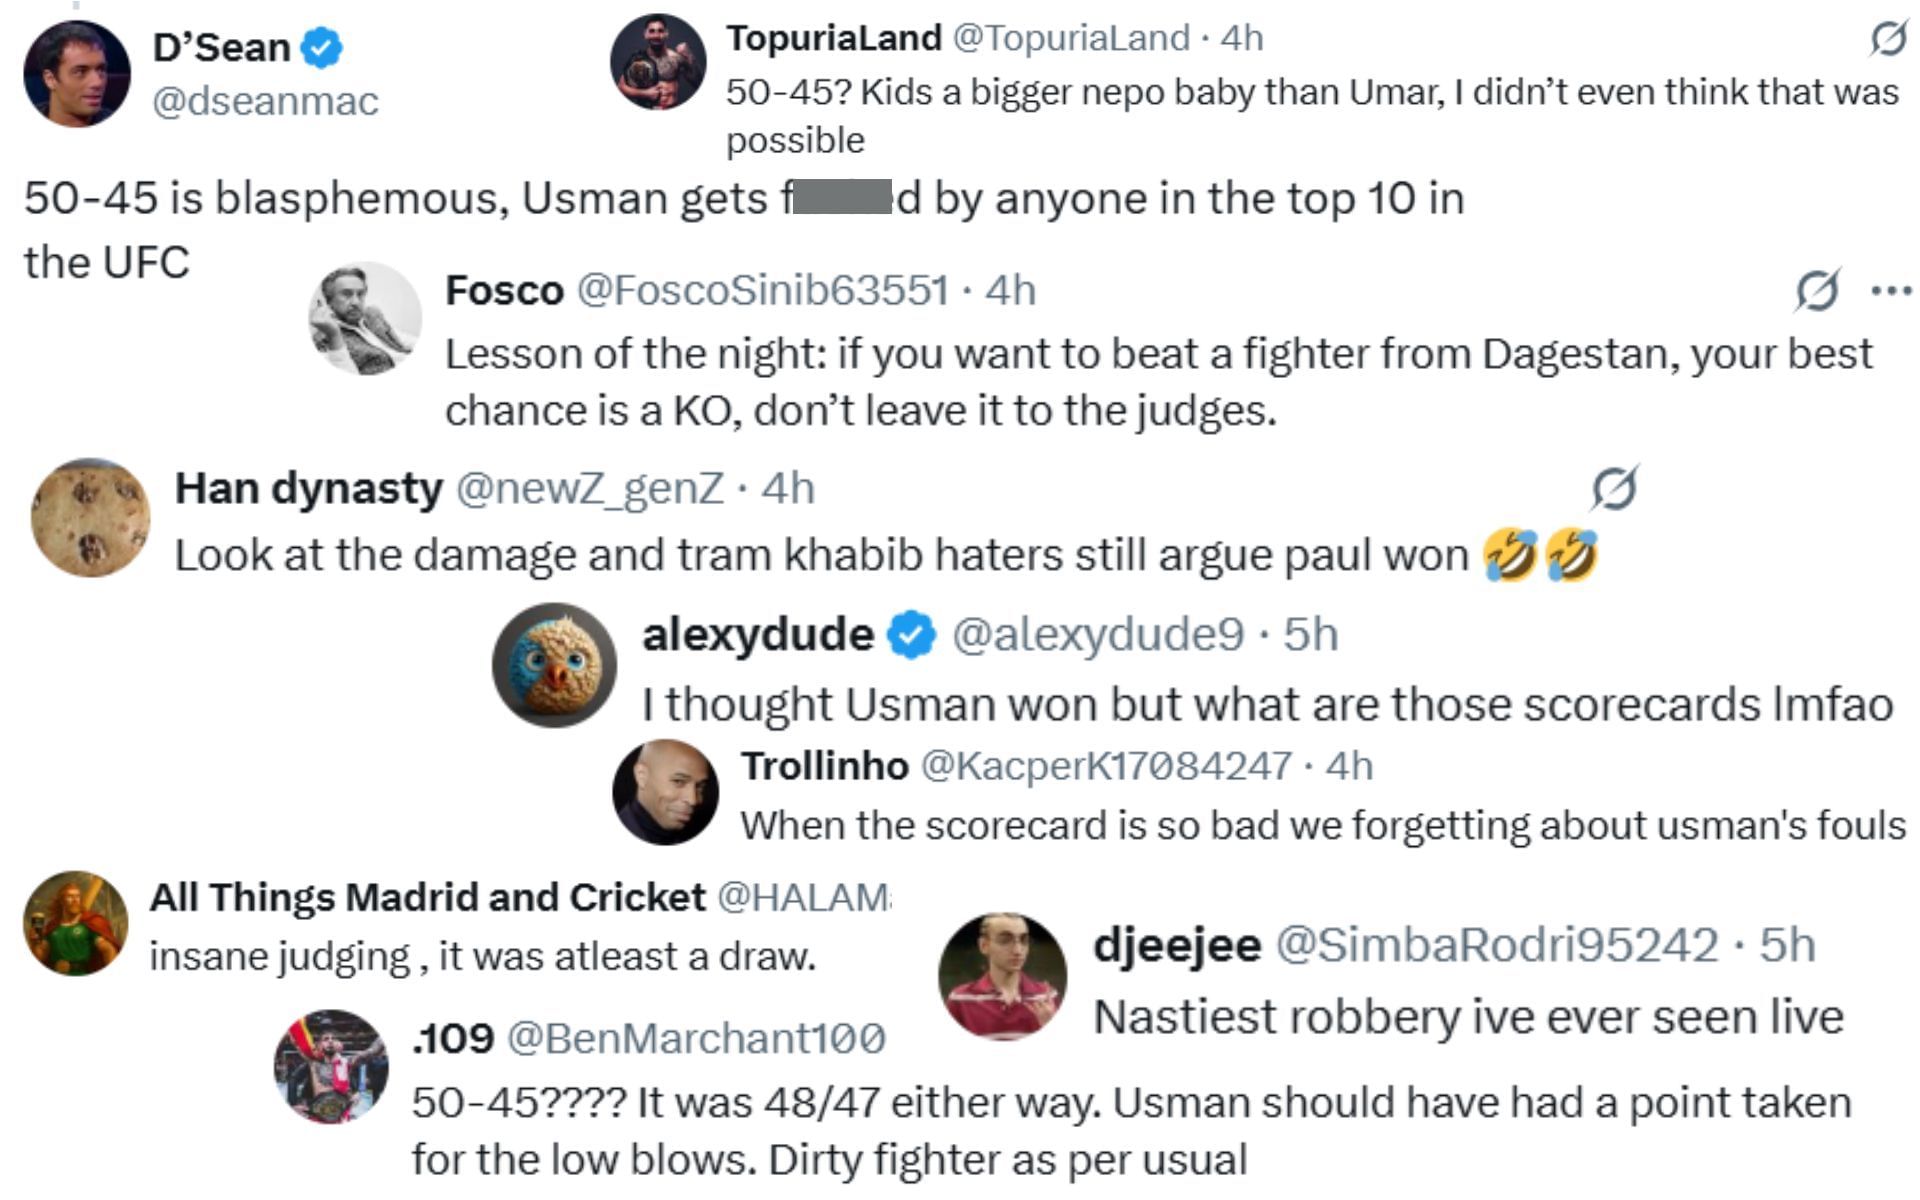
Task: Click the @BenMarchant100 handle
Action: click(696, 1038)
